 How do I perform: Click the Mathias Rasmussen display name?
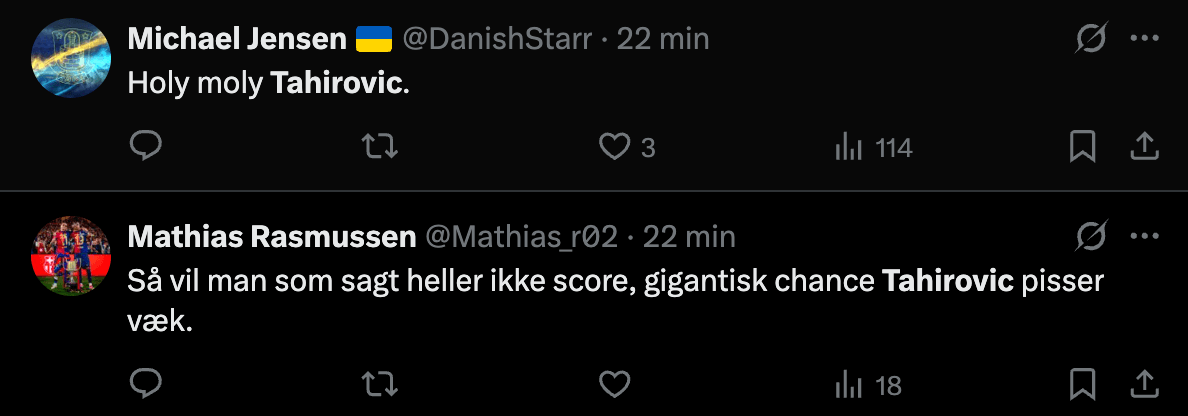[272, 237]
